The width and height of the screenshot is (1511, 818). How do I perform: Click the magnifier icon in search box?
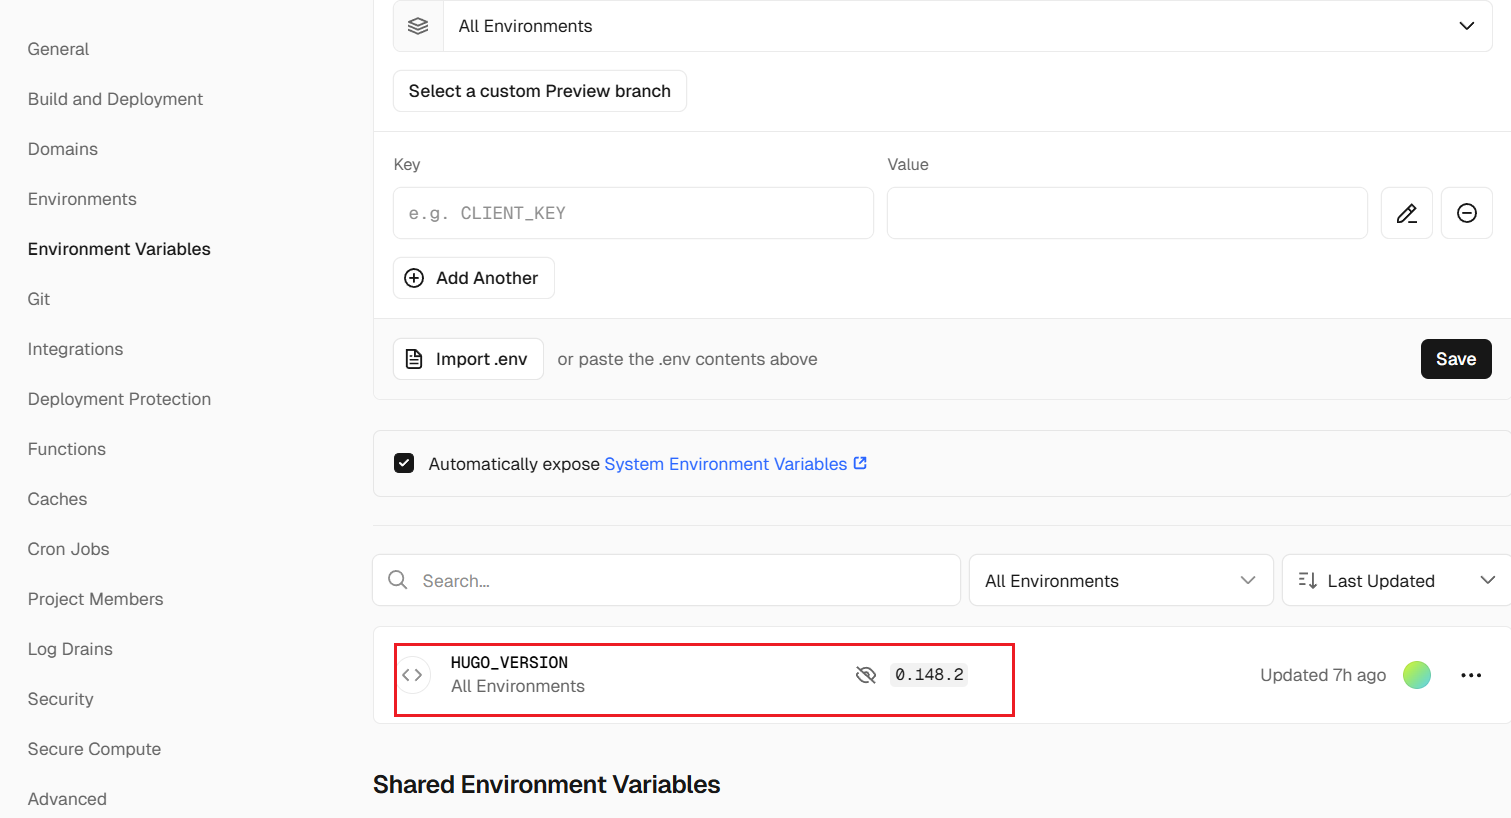coord(398,580)
